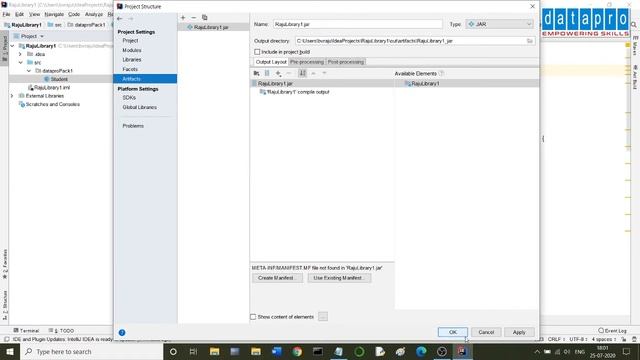This screenshot has width=640, height=360.
Task: Click Use Existing Manifest button
Action: point(339,278)
